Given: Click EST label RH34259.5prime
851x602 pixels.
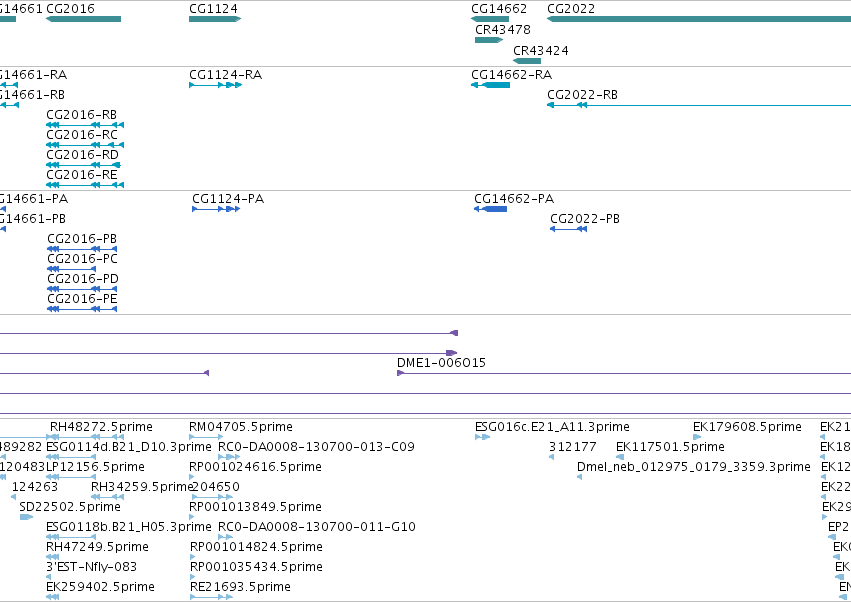Looking at the screenshot, I should pyautogui.click(x=142, y=487).
